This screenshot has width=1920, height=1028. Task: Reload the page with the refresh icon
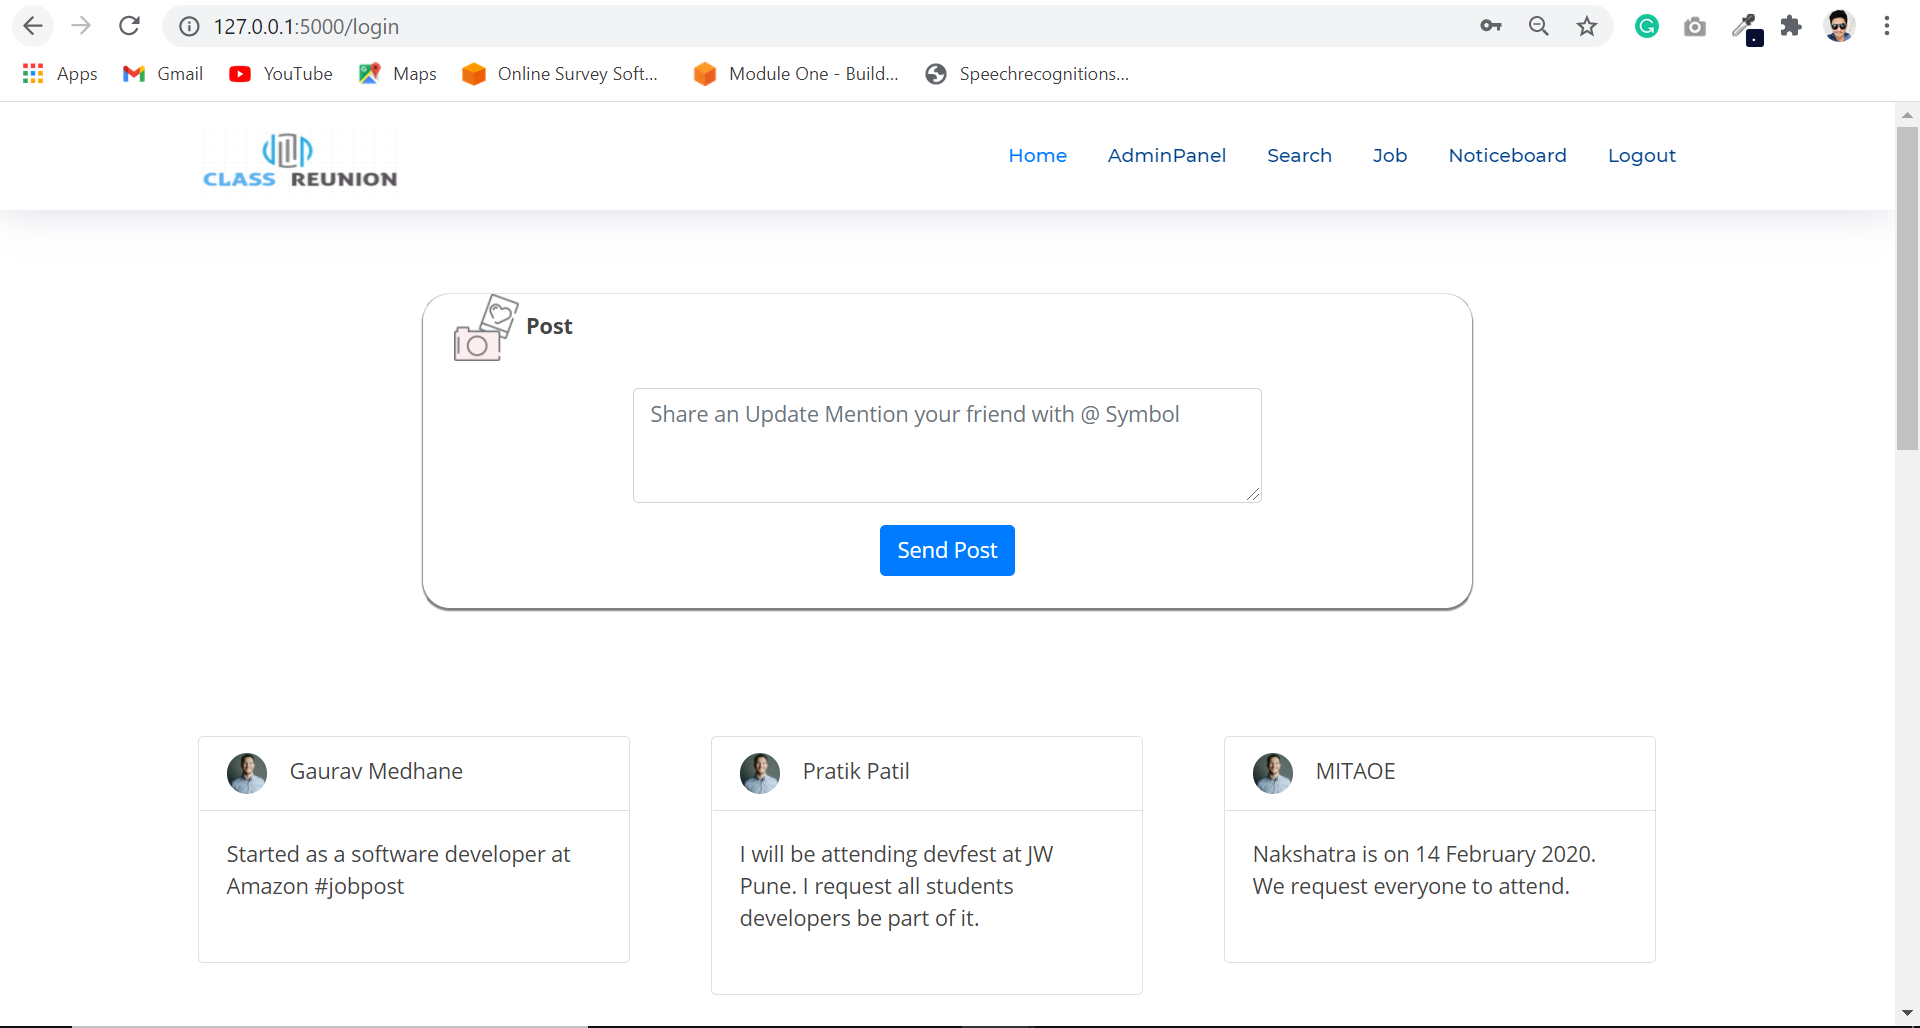[129, 26]
